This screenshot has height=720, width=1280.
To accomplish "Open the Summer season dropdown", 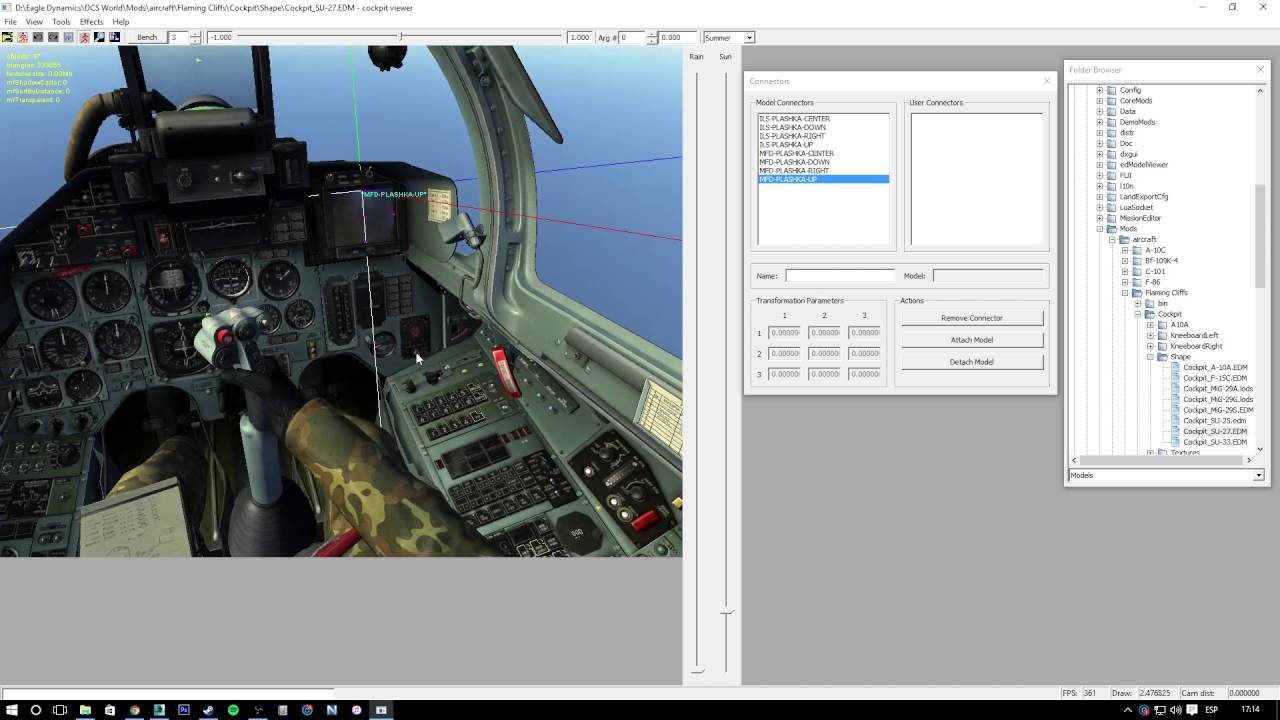I will [749, 37].
